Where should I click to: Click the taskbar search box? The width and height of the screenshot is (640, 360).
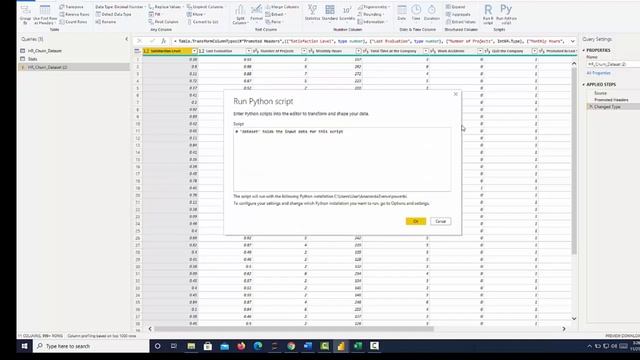pyautogui.click(x=91, y=346)
